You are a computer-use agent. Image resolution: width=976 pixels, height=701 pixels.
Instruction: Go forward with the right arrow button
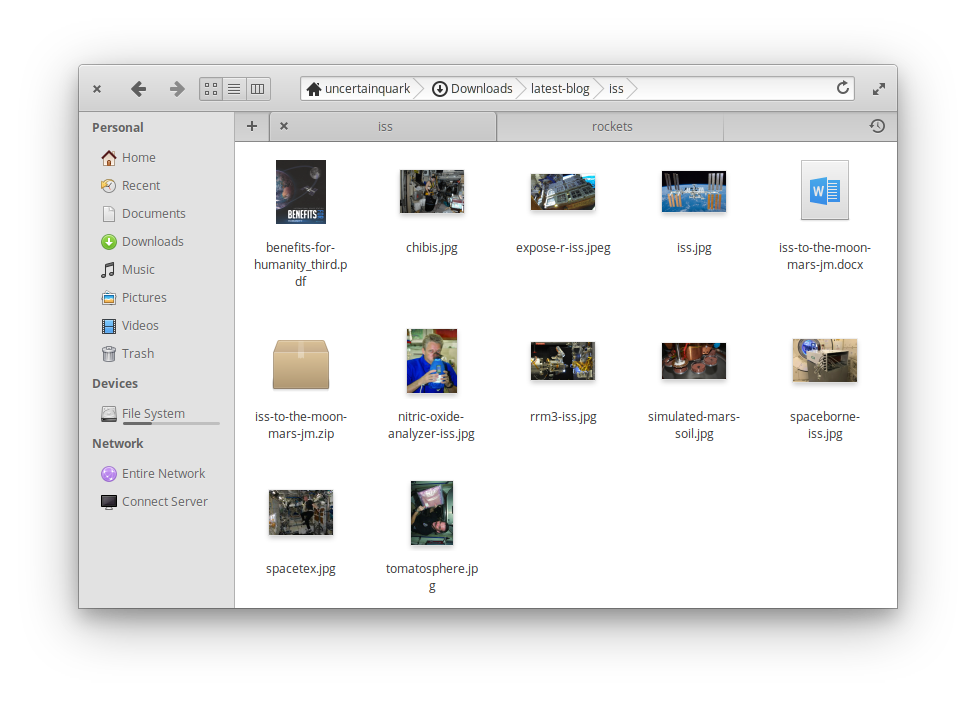[177, 89]
